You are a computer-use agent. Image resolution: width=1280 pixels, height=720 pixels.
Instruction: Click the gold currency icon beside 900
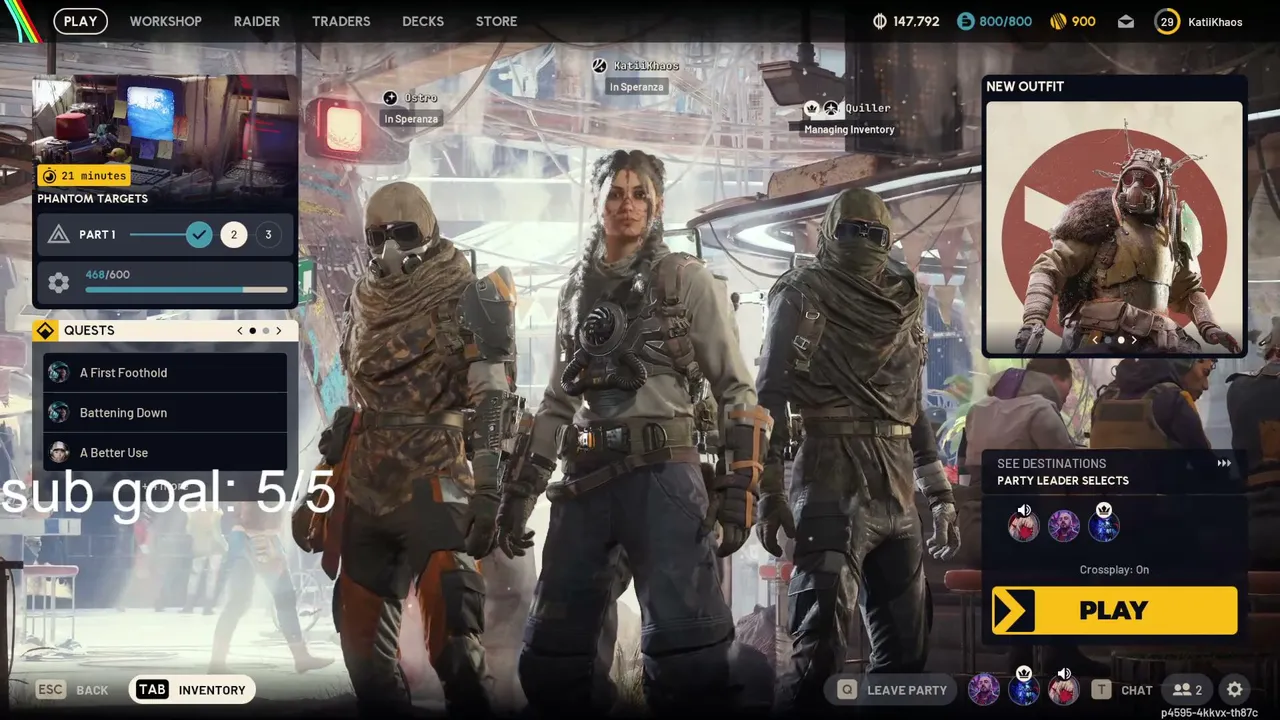1058,21
